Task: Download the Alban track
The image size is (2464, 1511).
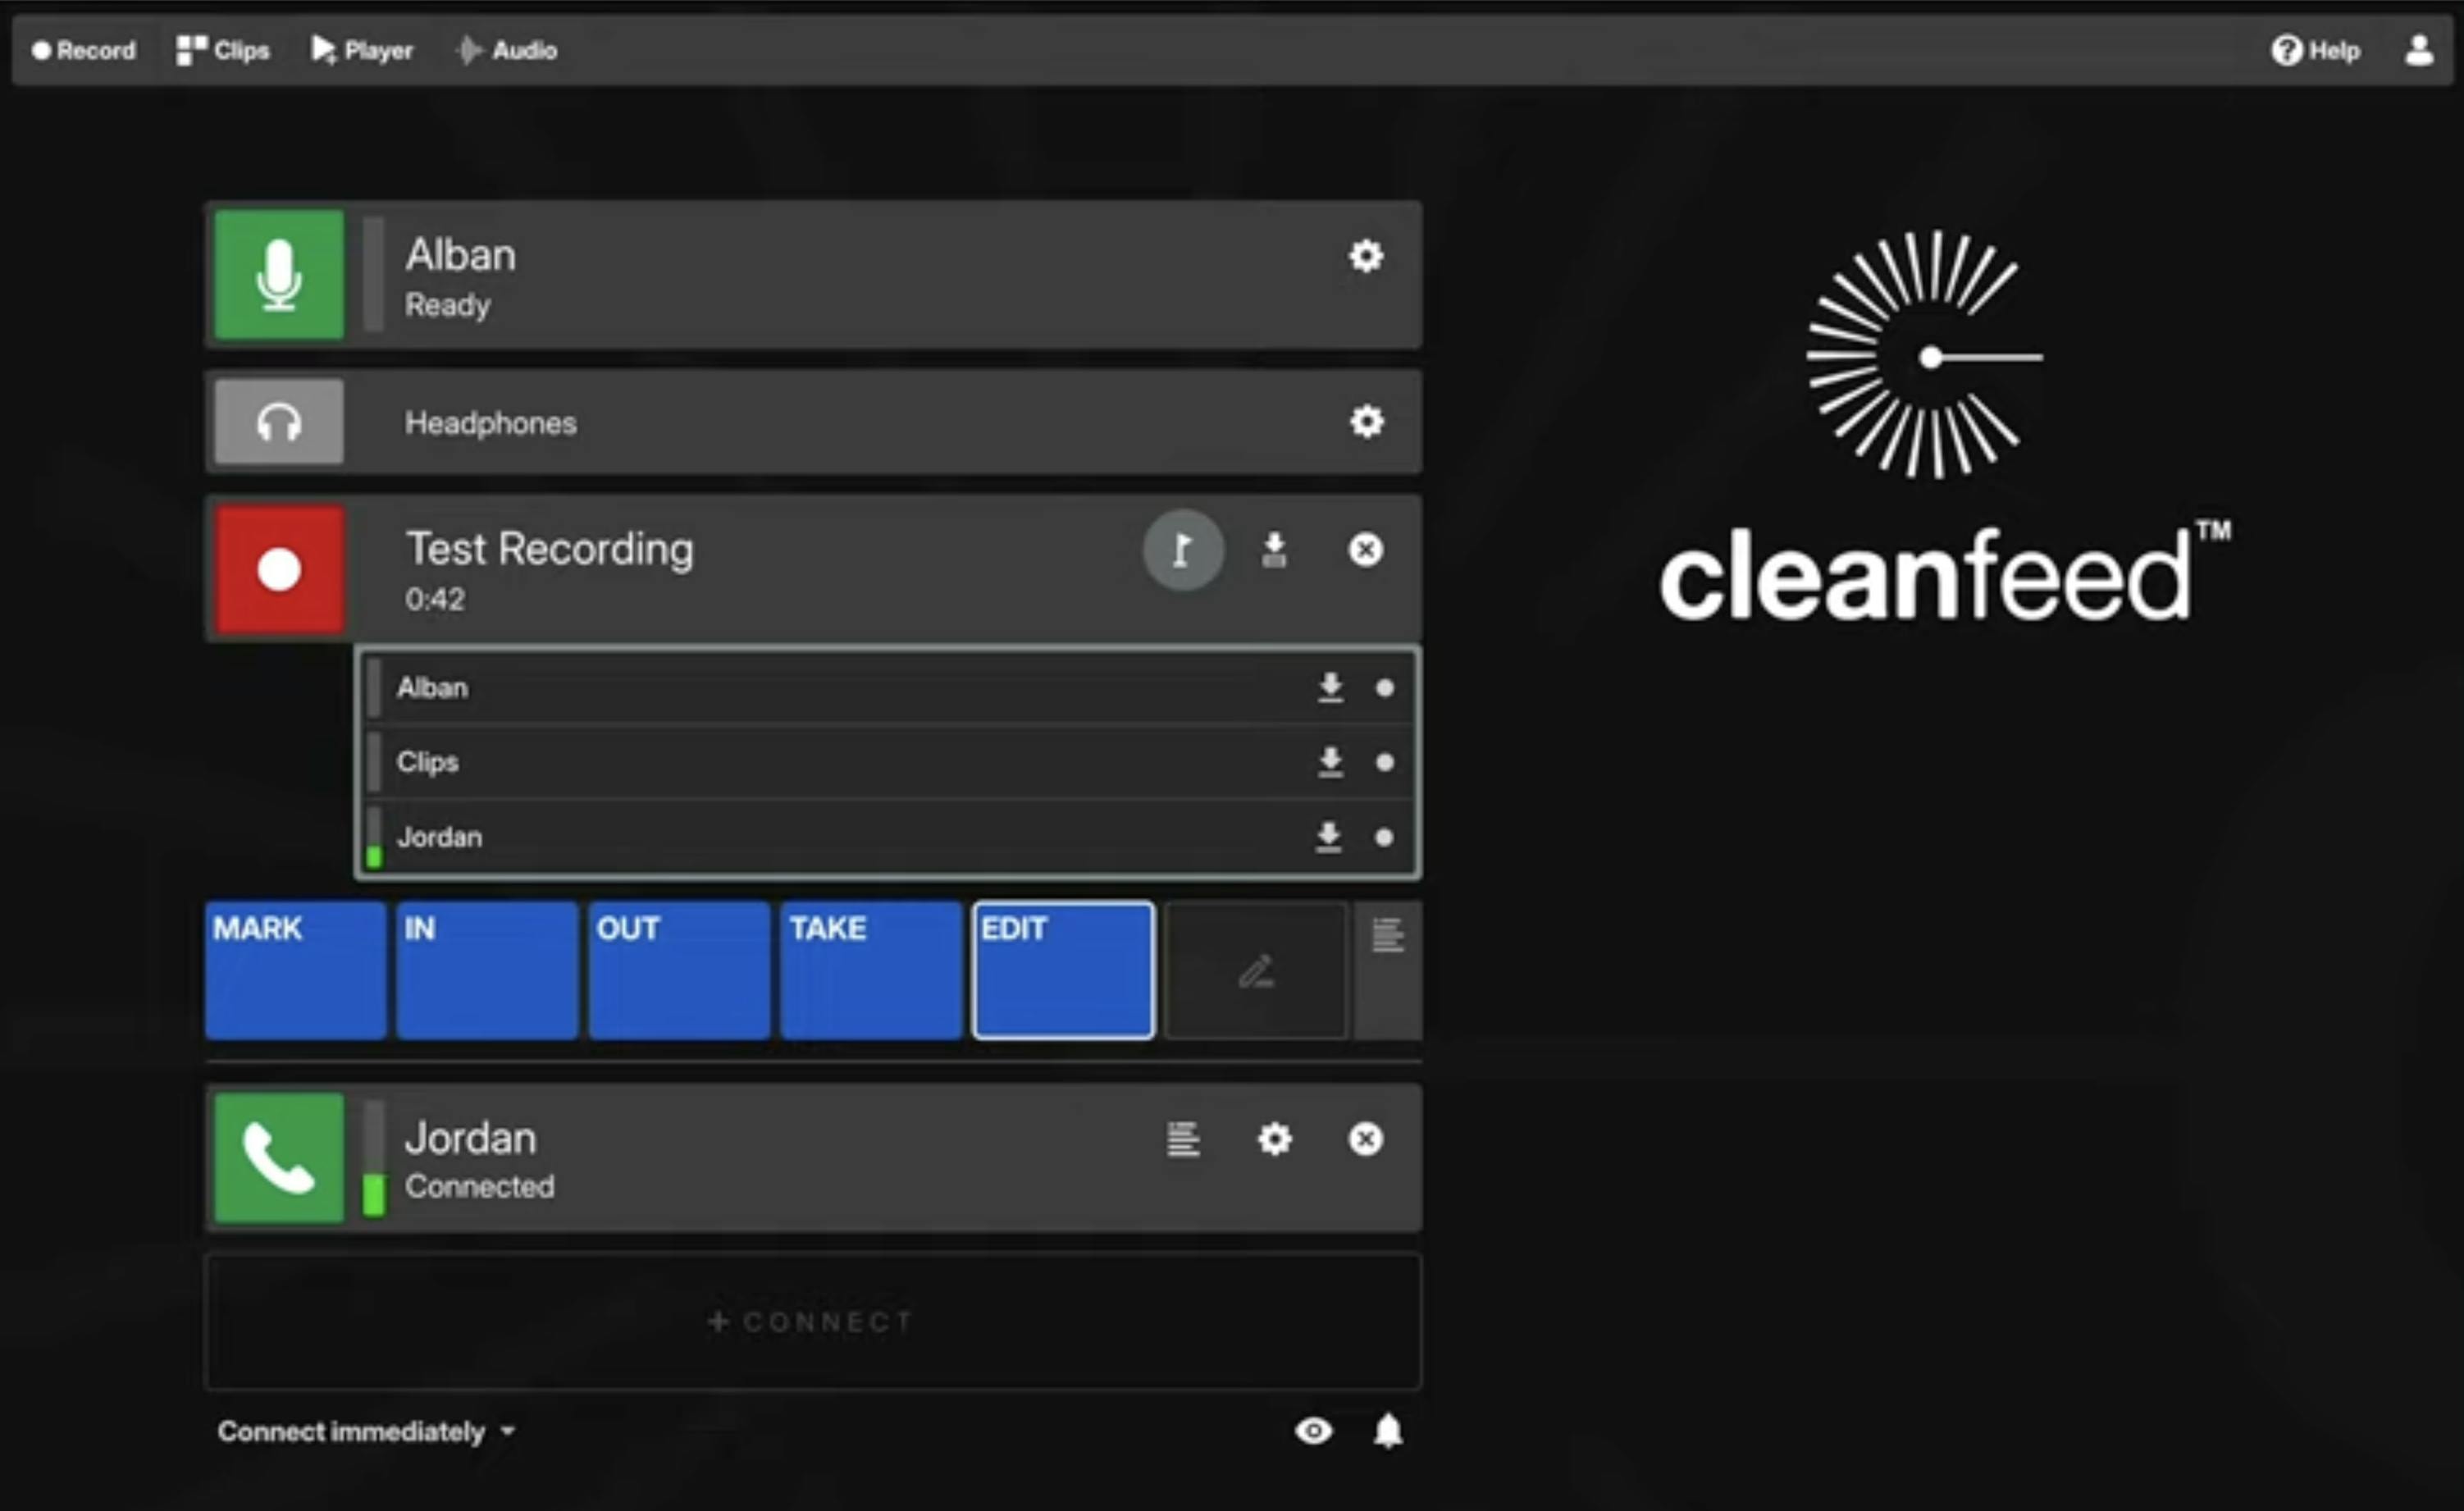Action: pyautogui.click(x=1330, y=687)
